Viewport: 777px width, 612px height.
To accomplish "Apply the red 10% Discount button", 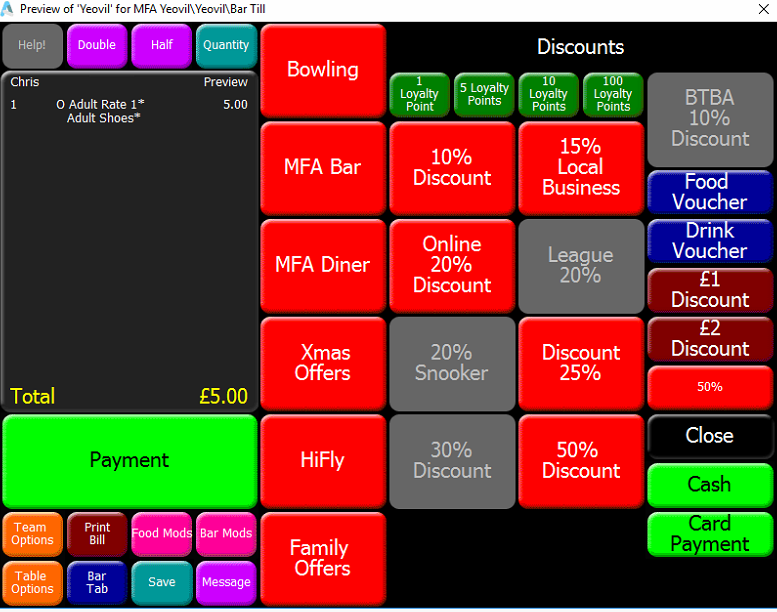I will point(452,167).
